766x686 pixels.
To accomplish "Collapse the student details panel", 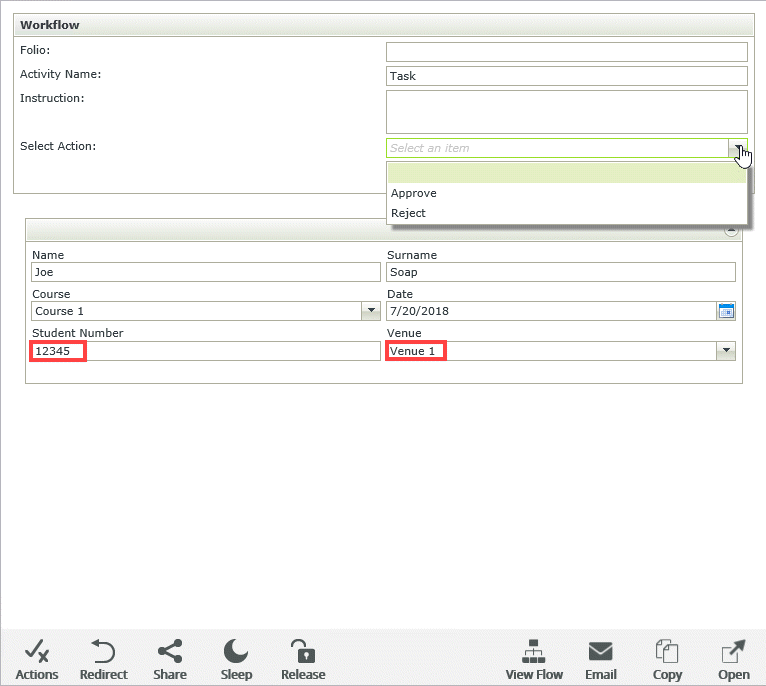I will 731,230.
